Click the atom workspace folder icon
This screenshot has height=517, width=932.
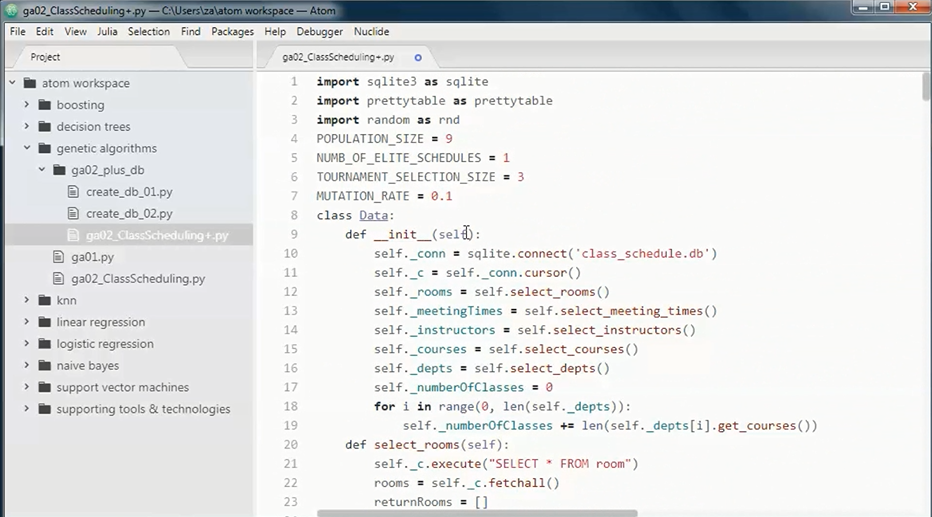[30, 83]
